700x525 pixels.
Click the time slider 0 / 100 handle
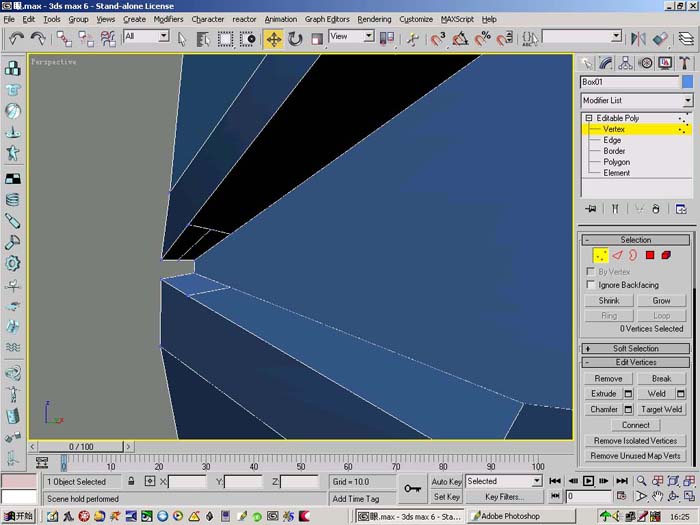(81, 446)
